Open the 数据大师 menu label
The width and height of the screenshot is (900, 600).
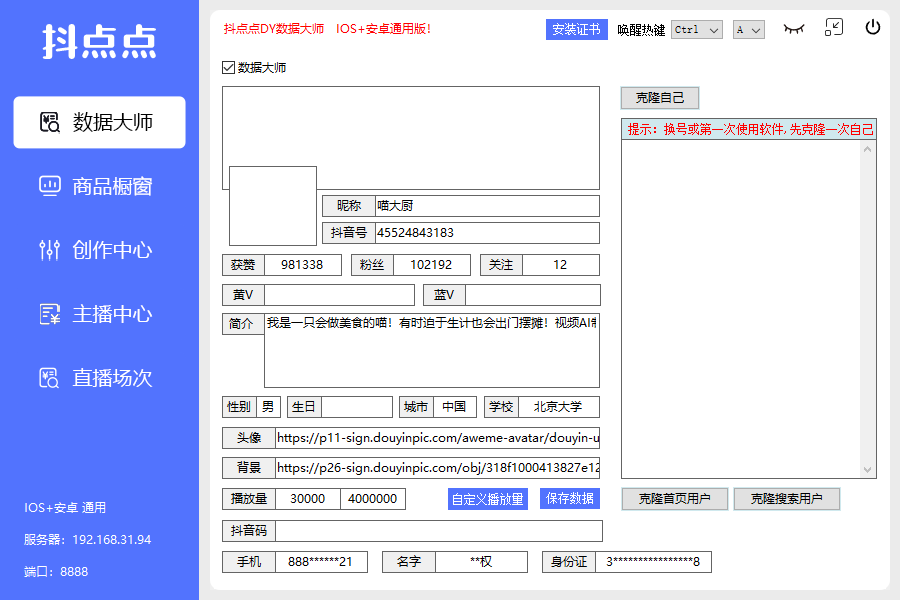[112, 122]
